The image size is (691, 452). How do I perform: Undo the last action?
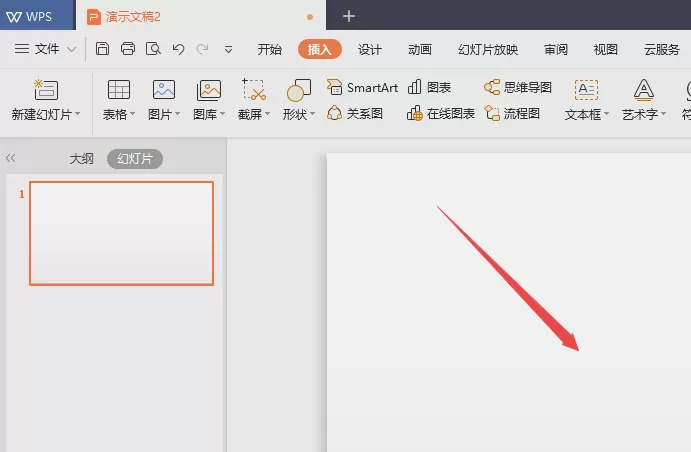pos(178,49)
